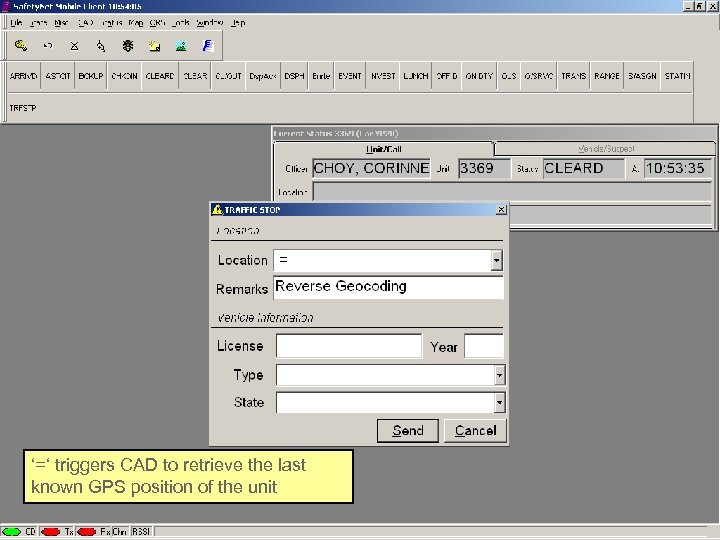Click the ARRIVD status button
The height and width of the screenshot is (540, 720).
[x=23, y=76]
